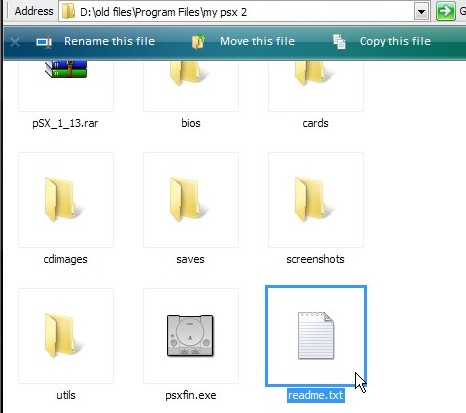Click the Rename this file icon

click(44, 42)
